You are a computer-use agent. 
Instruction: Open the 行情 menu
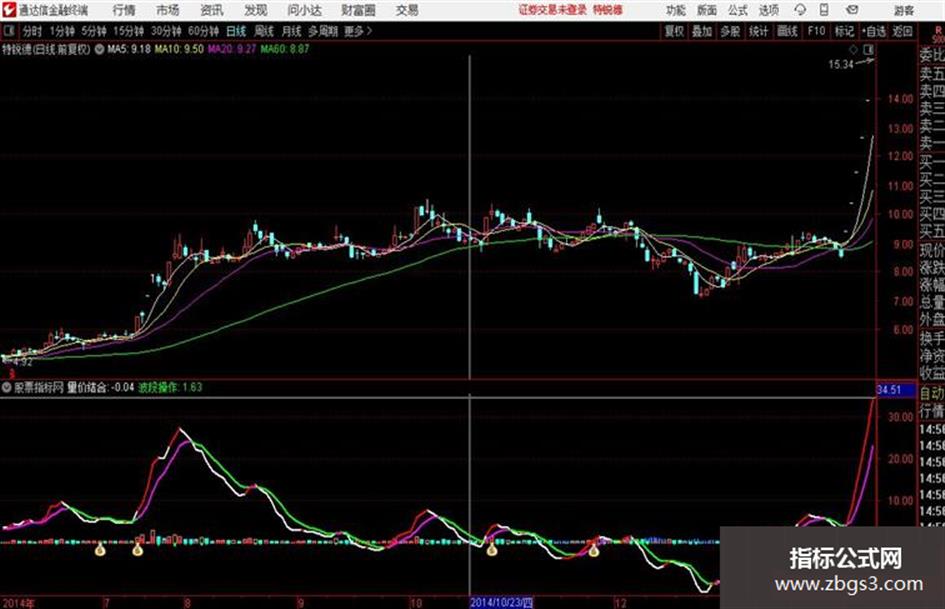(x=125, y=10)
